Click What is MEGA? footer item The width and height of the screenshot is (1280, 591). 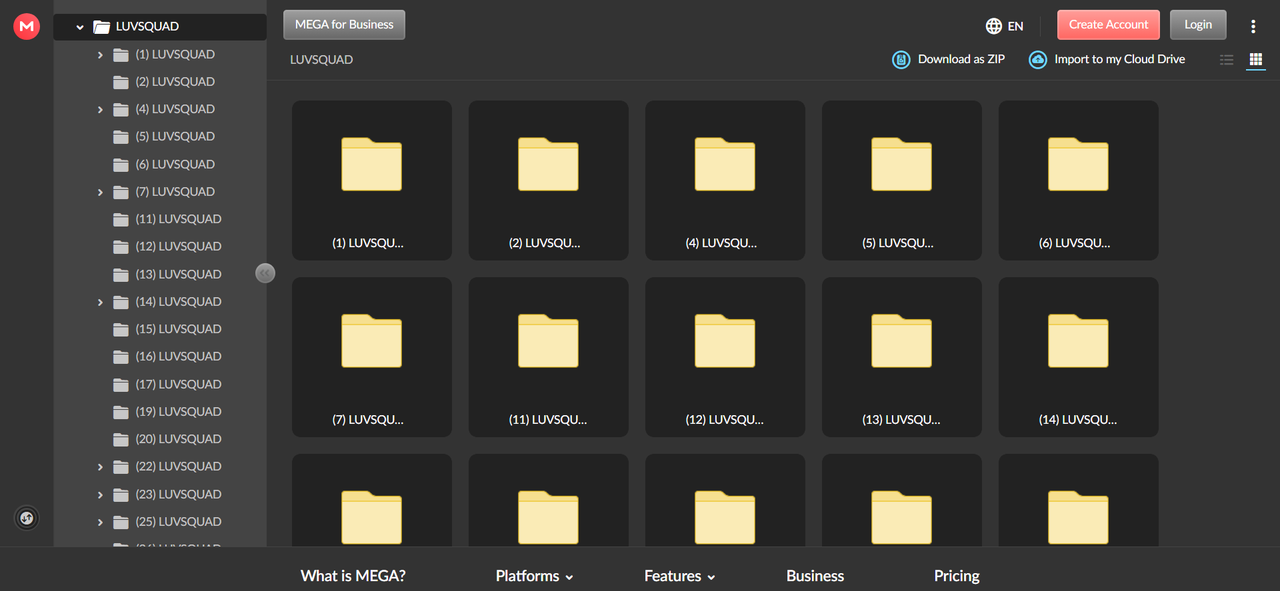point(353,576)
